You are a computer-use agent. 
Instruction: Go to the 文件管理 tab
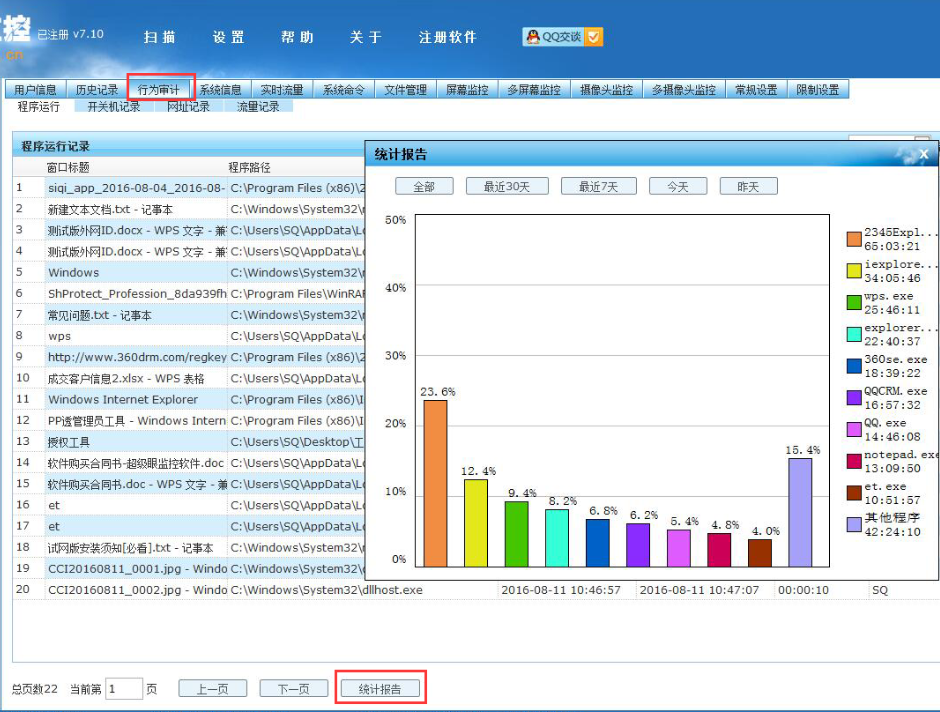(x=406, y=90)
